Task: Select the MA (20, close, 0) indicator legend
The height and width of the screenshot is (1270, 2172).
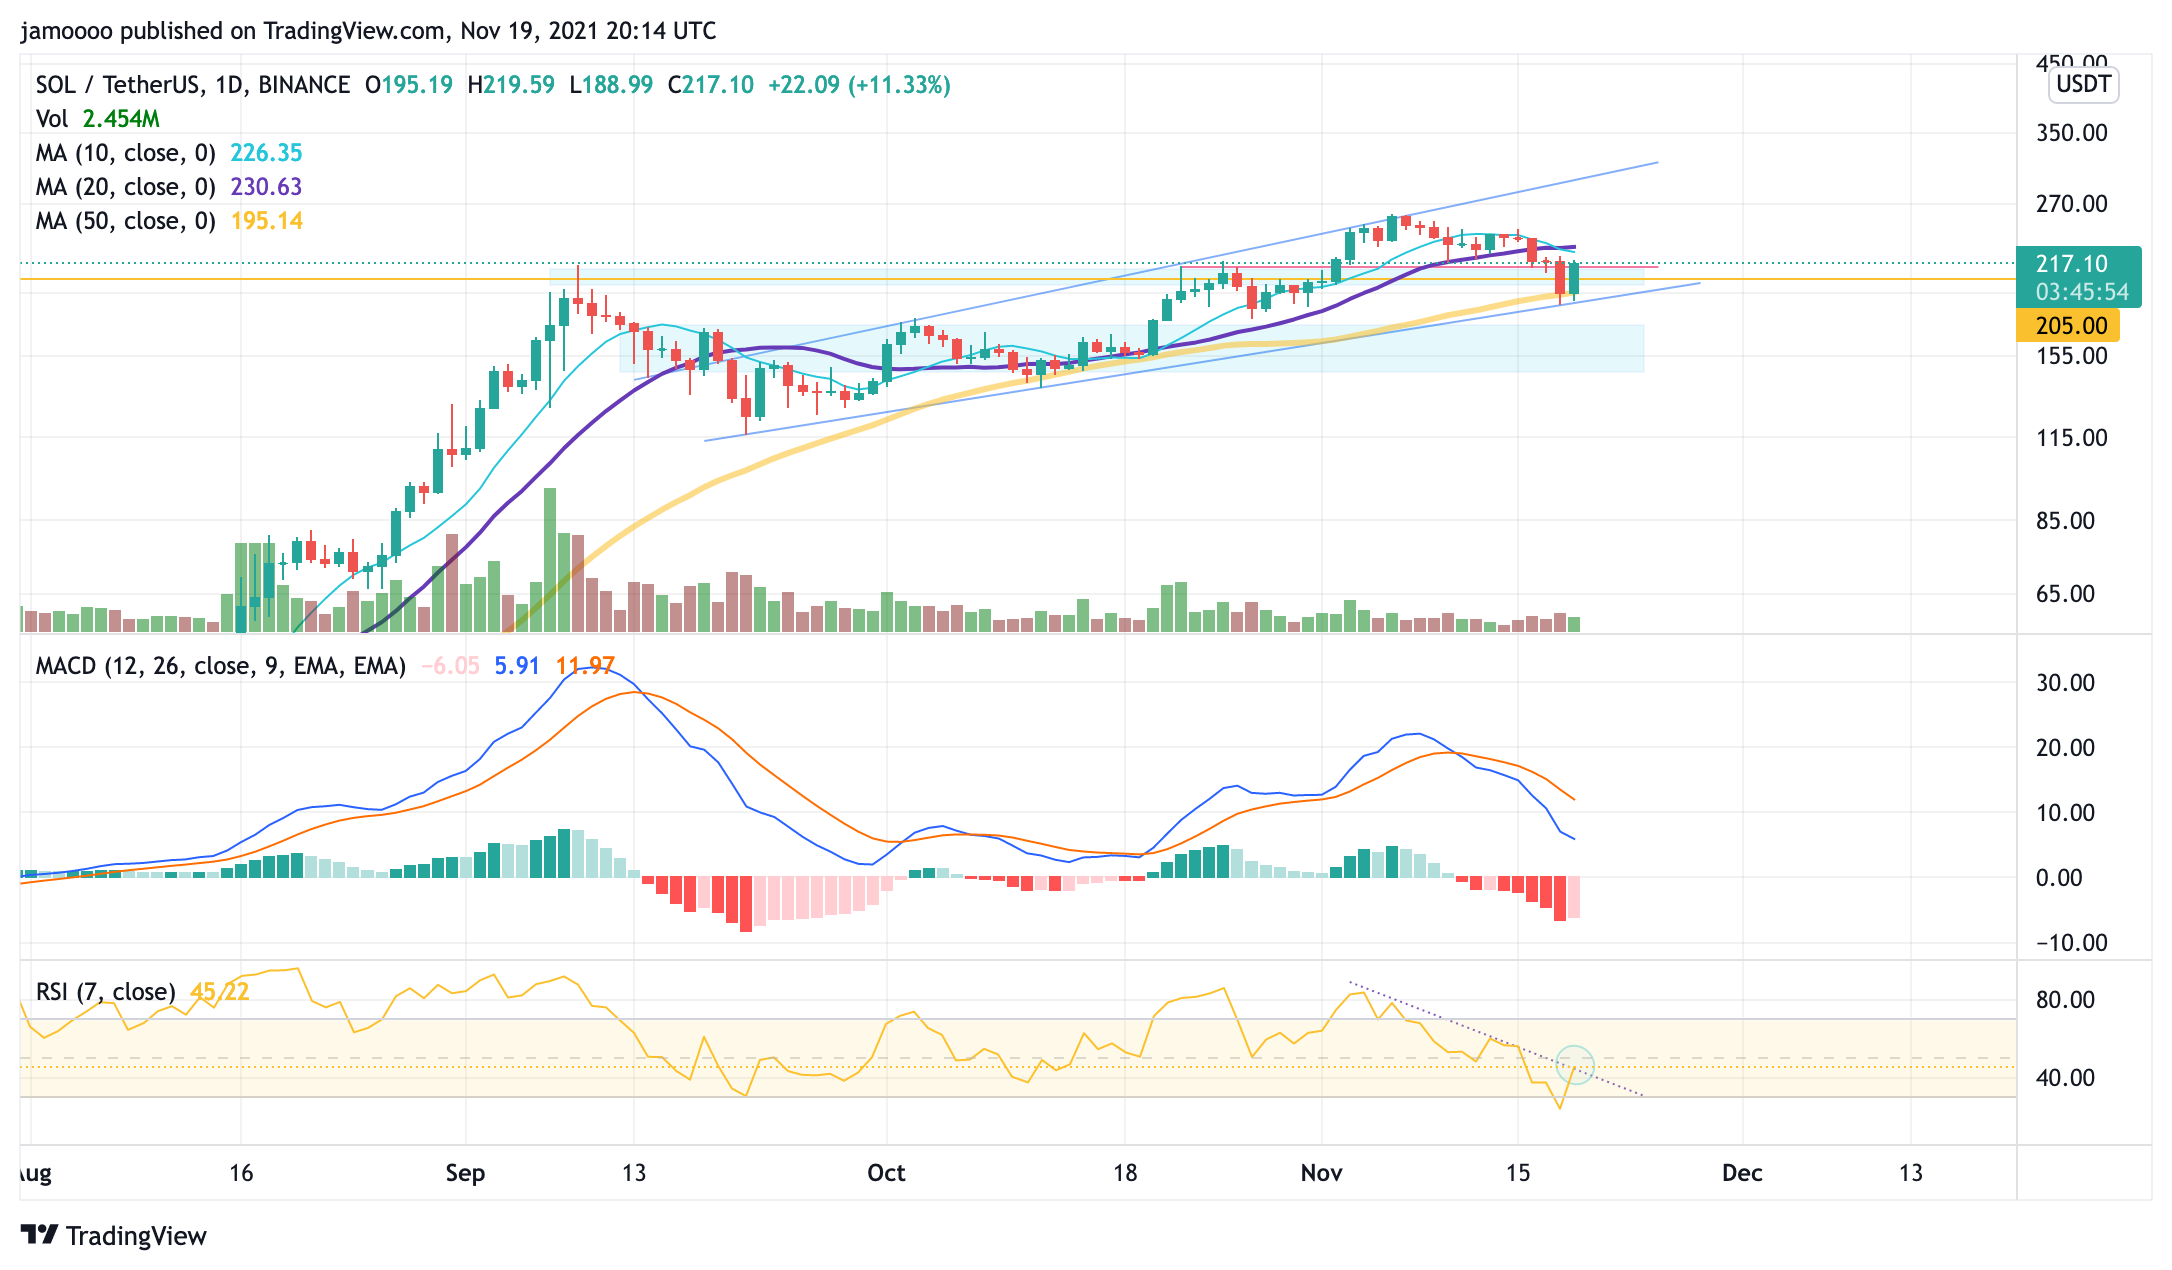Action: click(126, 187)
